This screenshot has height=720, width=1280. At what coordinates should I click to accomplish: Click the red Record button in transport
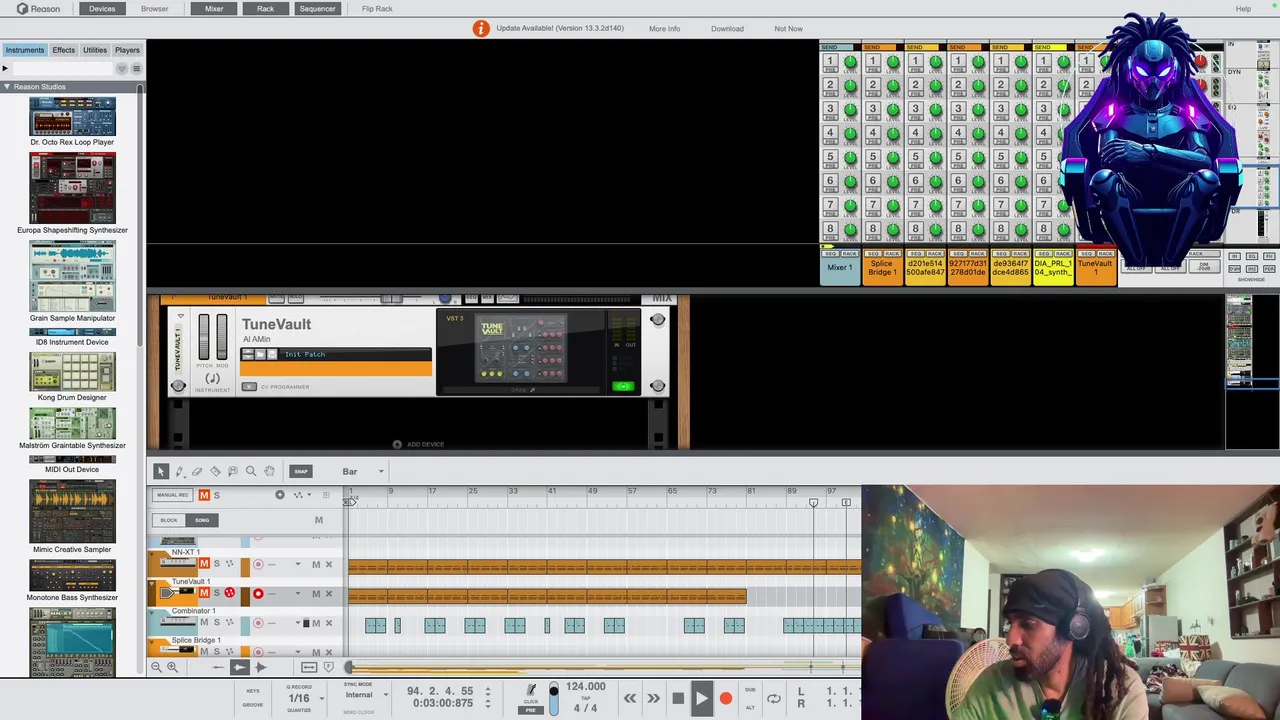pyautogui.click(x=725, y=699)
